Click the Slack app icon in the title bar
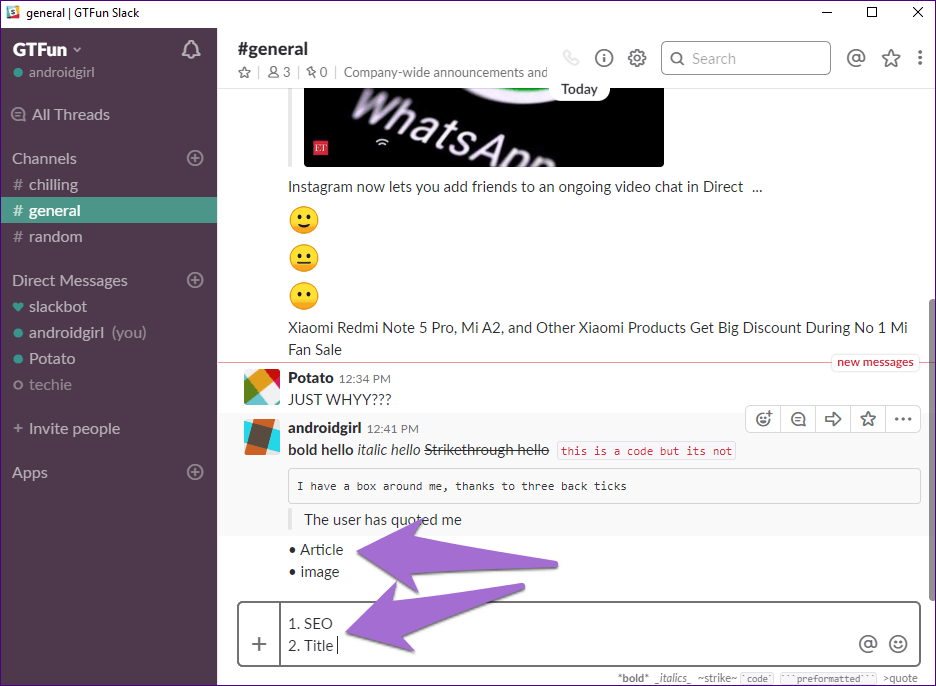The image size is (936, 686). pyautogui.click(x=13, y=13)
